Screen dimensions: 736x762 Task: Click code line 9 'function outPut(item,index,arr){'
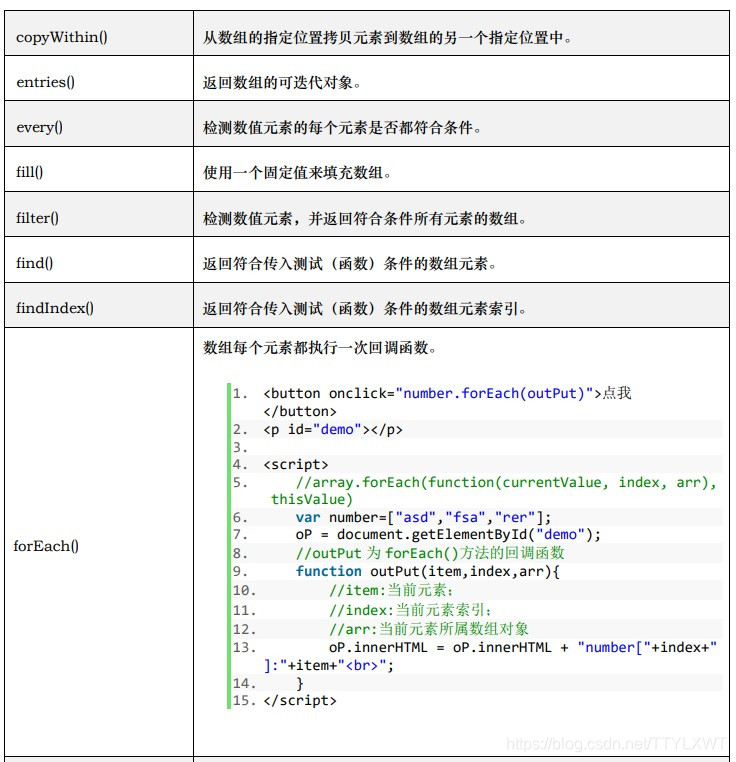click(427, 571)
